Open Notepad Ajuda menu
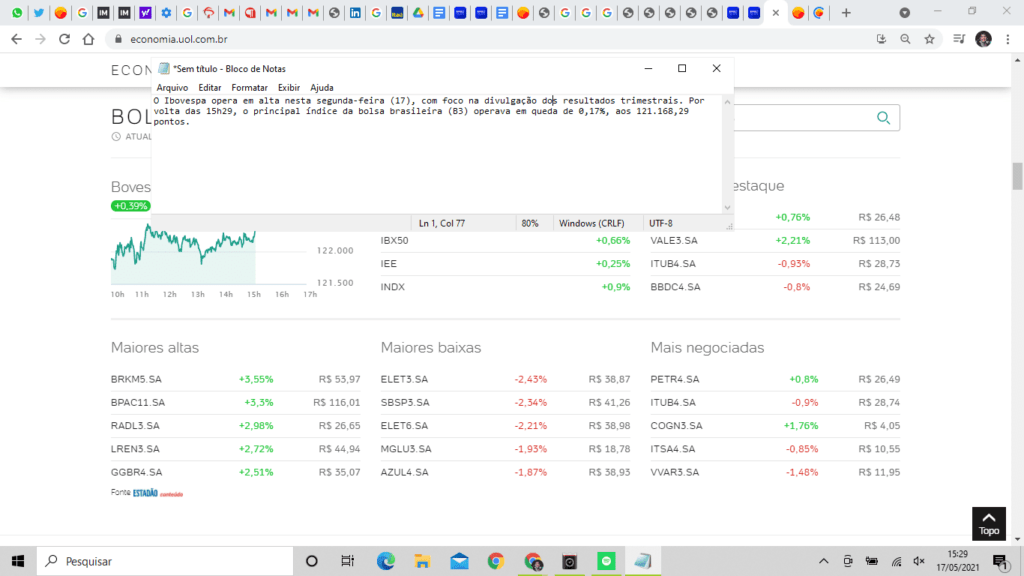 click(322, 88)
